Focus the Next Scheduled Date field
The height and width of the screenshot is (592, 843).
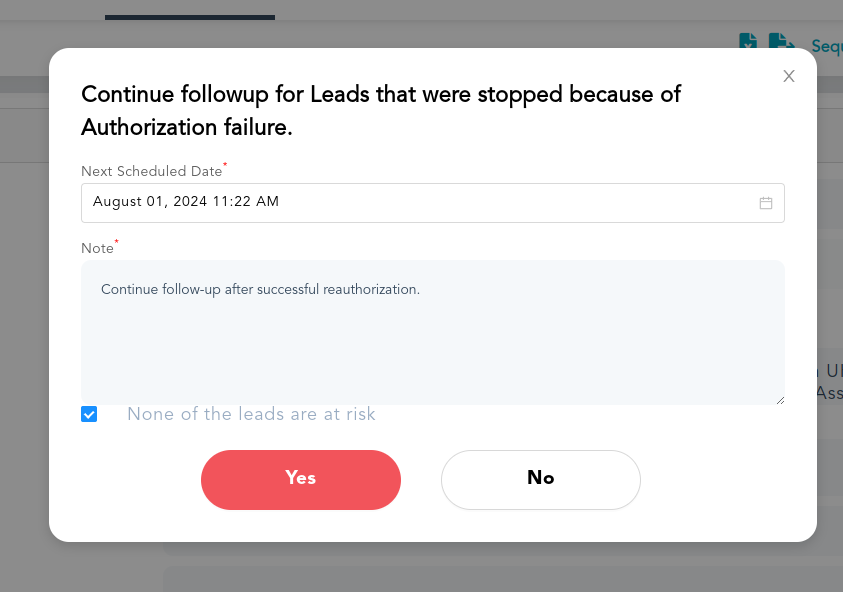pyautogui.click(x=420, y=203)
